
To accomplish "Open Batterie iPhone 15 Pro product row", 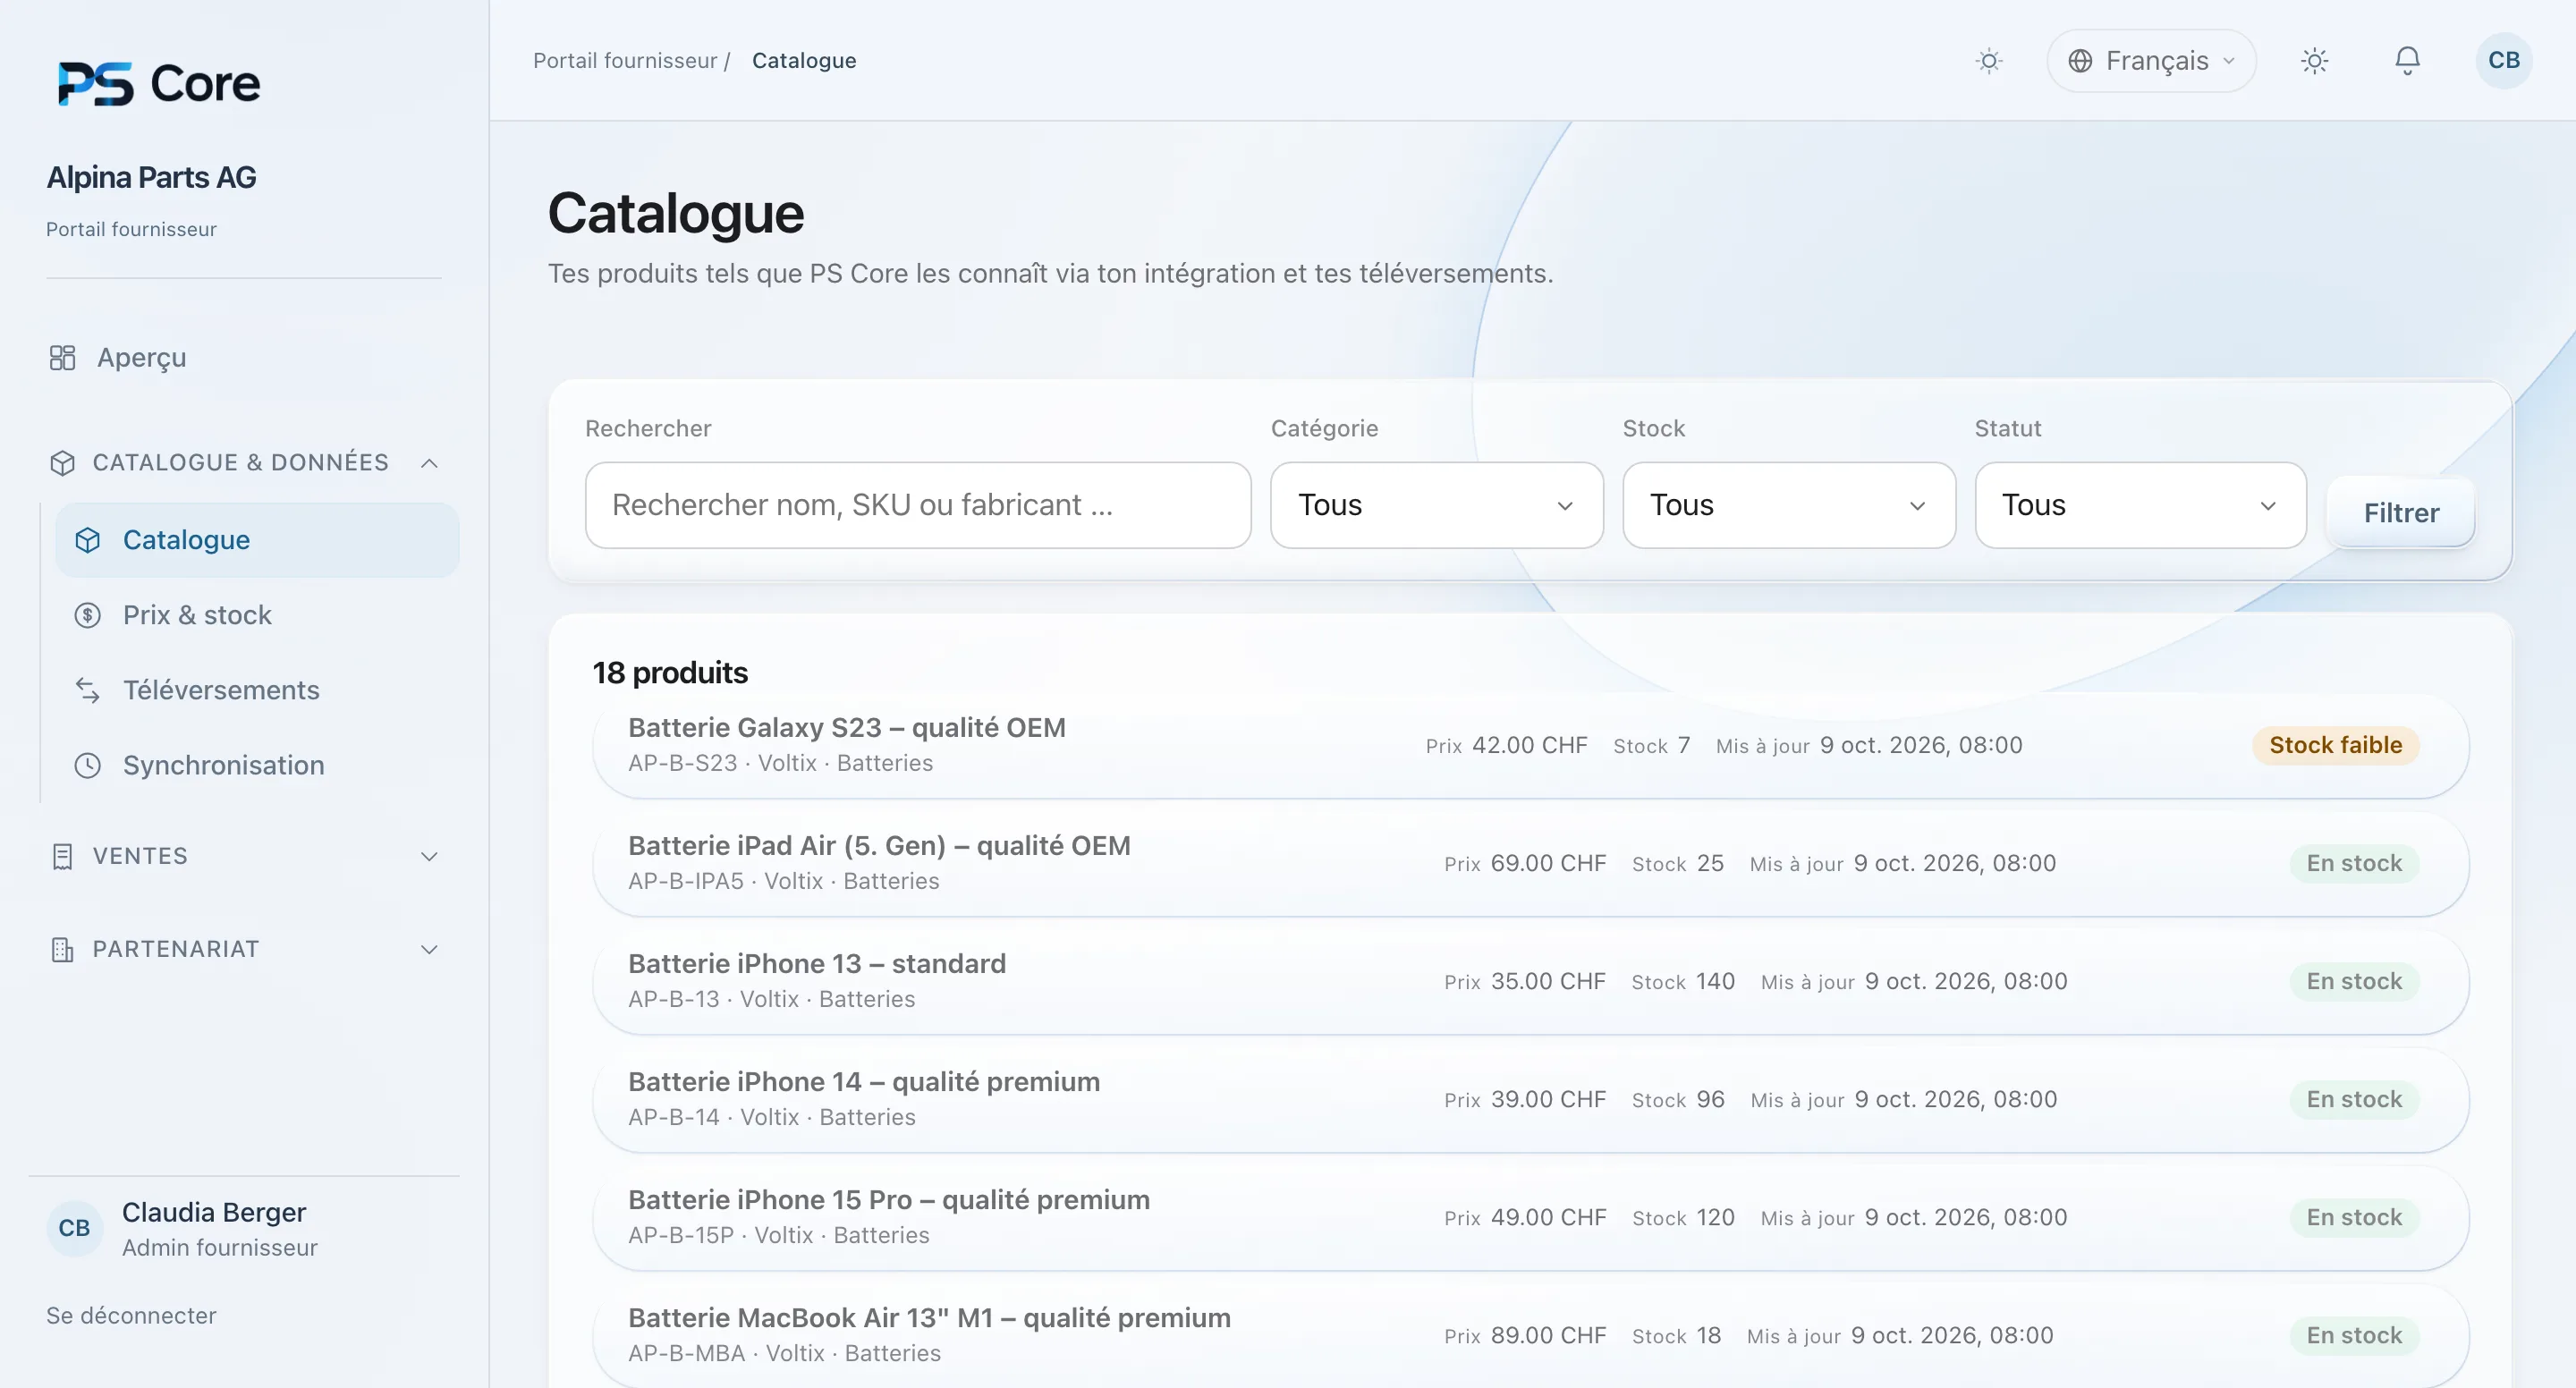I will (1530, 1217).
